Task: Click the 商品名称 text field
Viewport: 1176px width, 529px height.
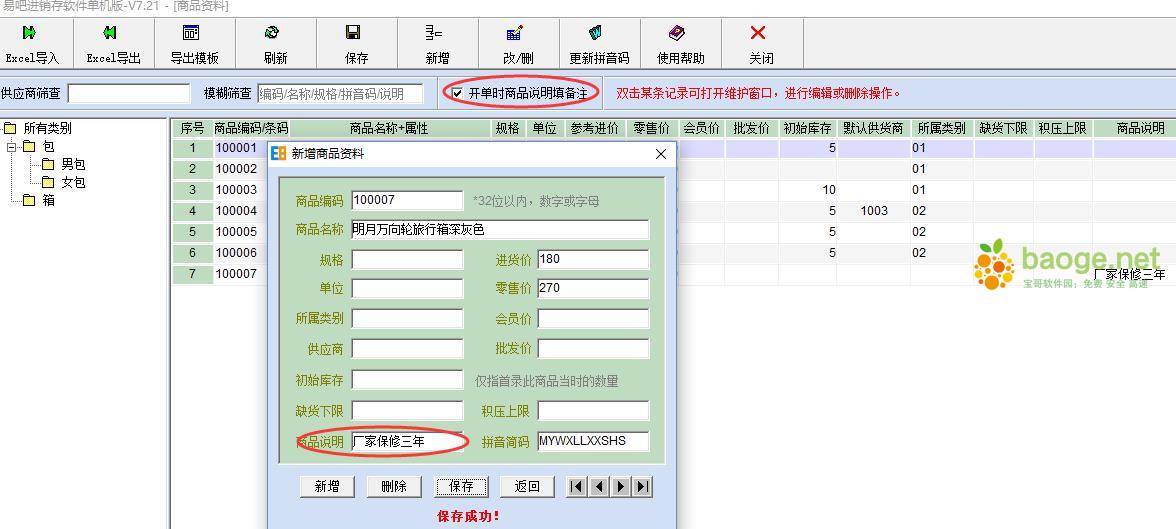Action: pos(500,230)
